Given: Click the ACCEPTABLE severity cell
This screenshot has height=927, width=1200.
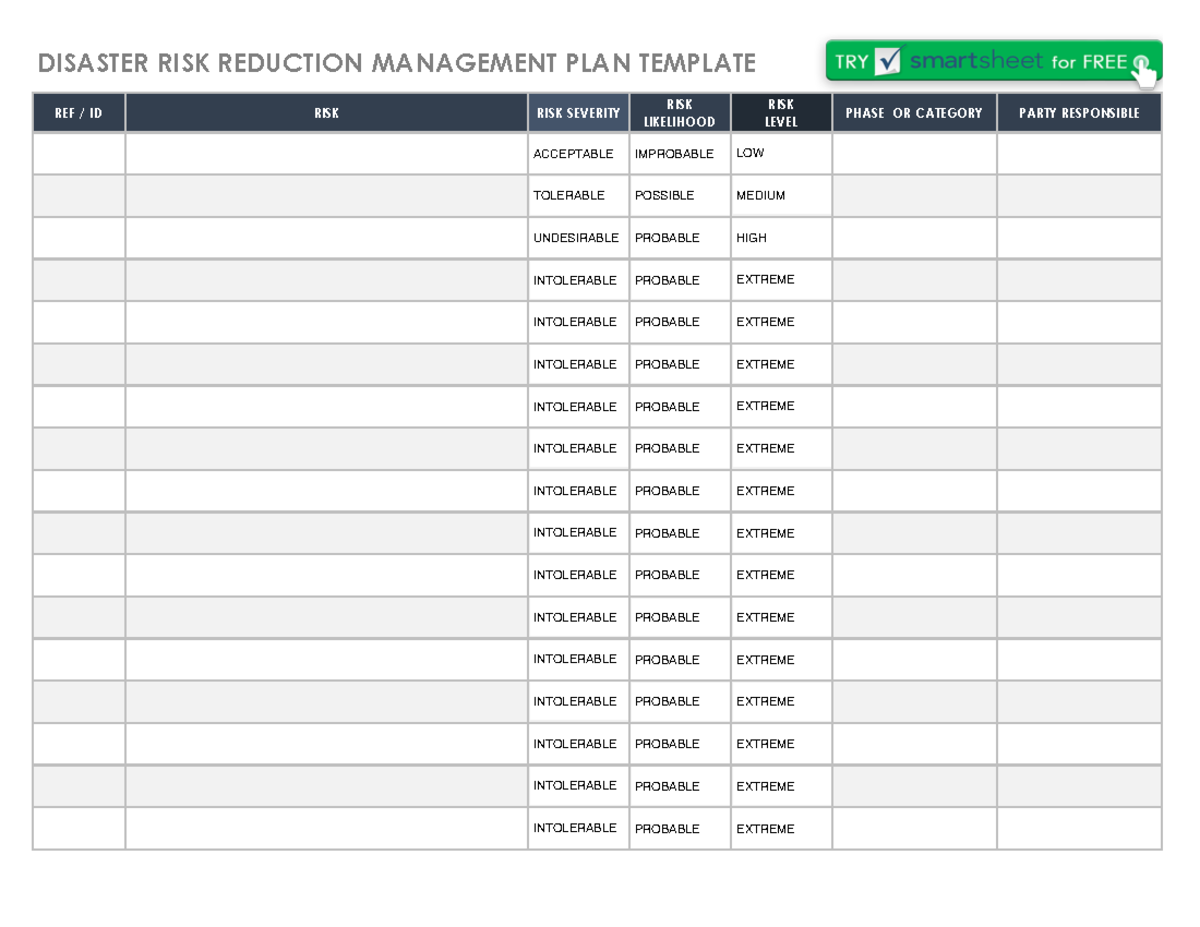Looking at the screenshot, I should click(578, 154).
